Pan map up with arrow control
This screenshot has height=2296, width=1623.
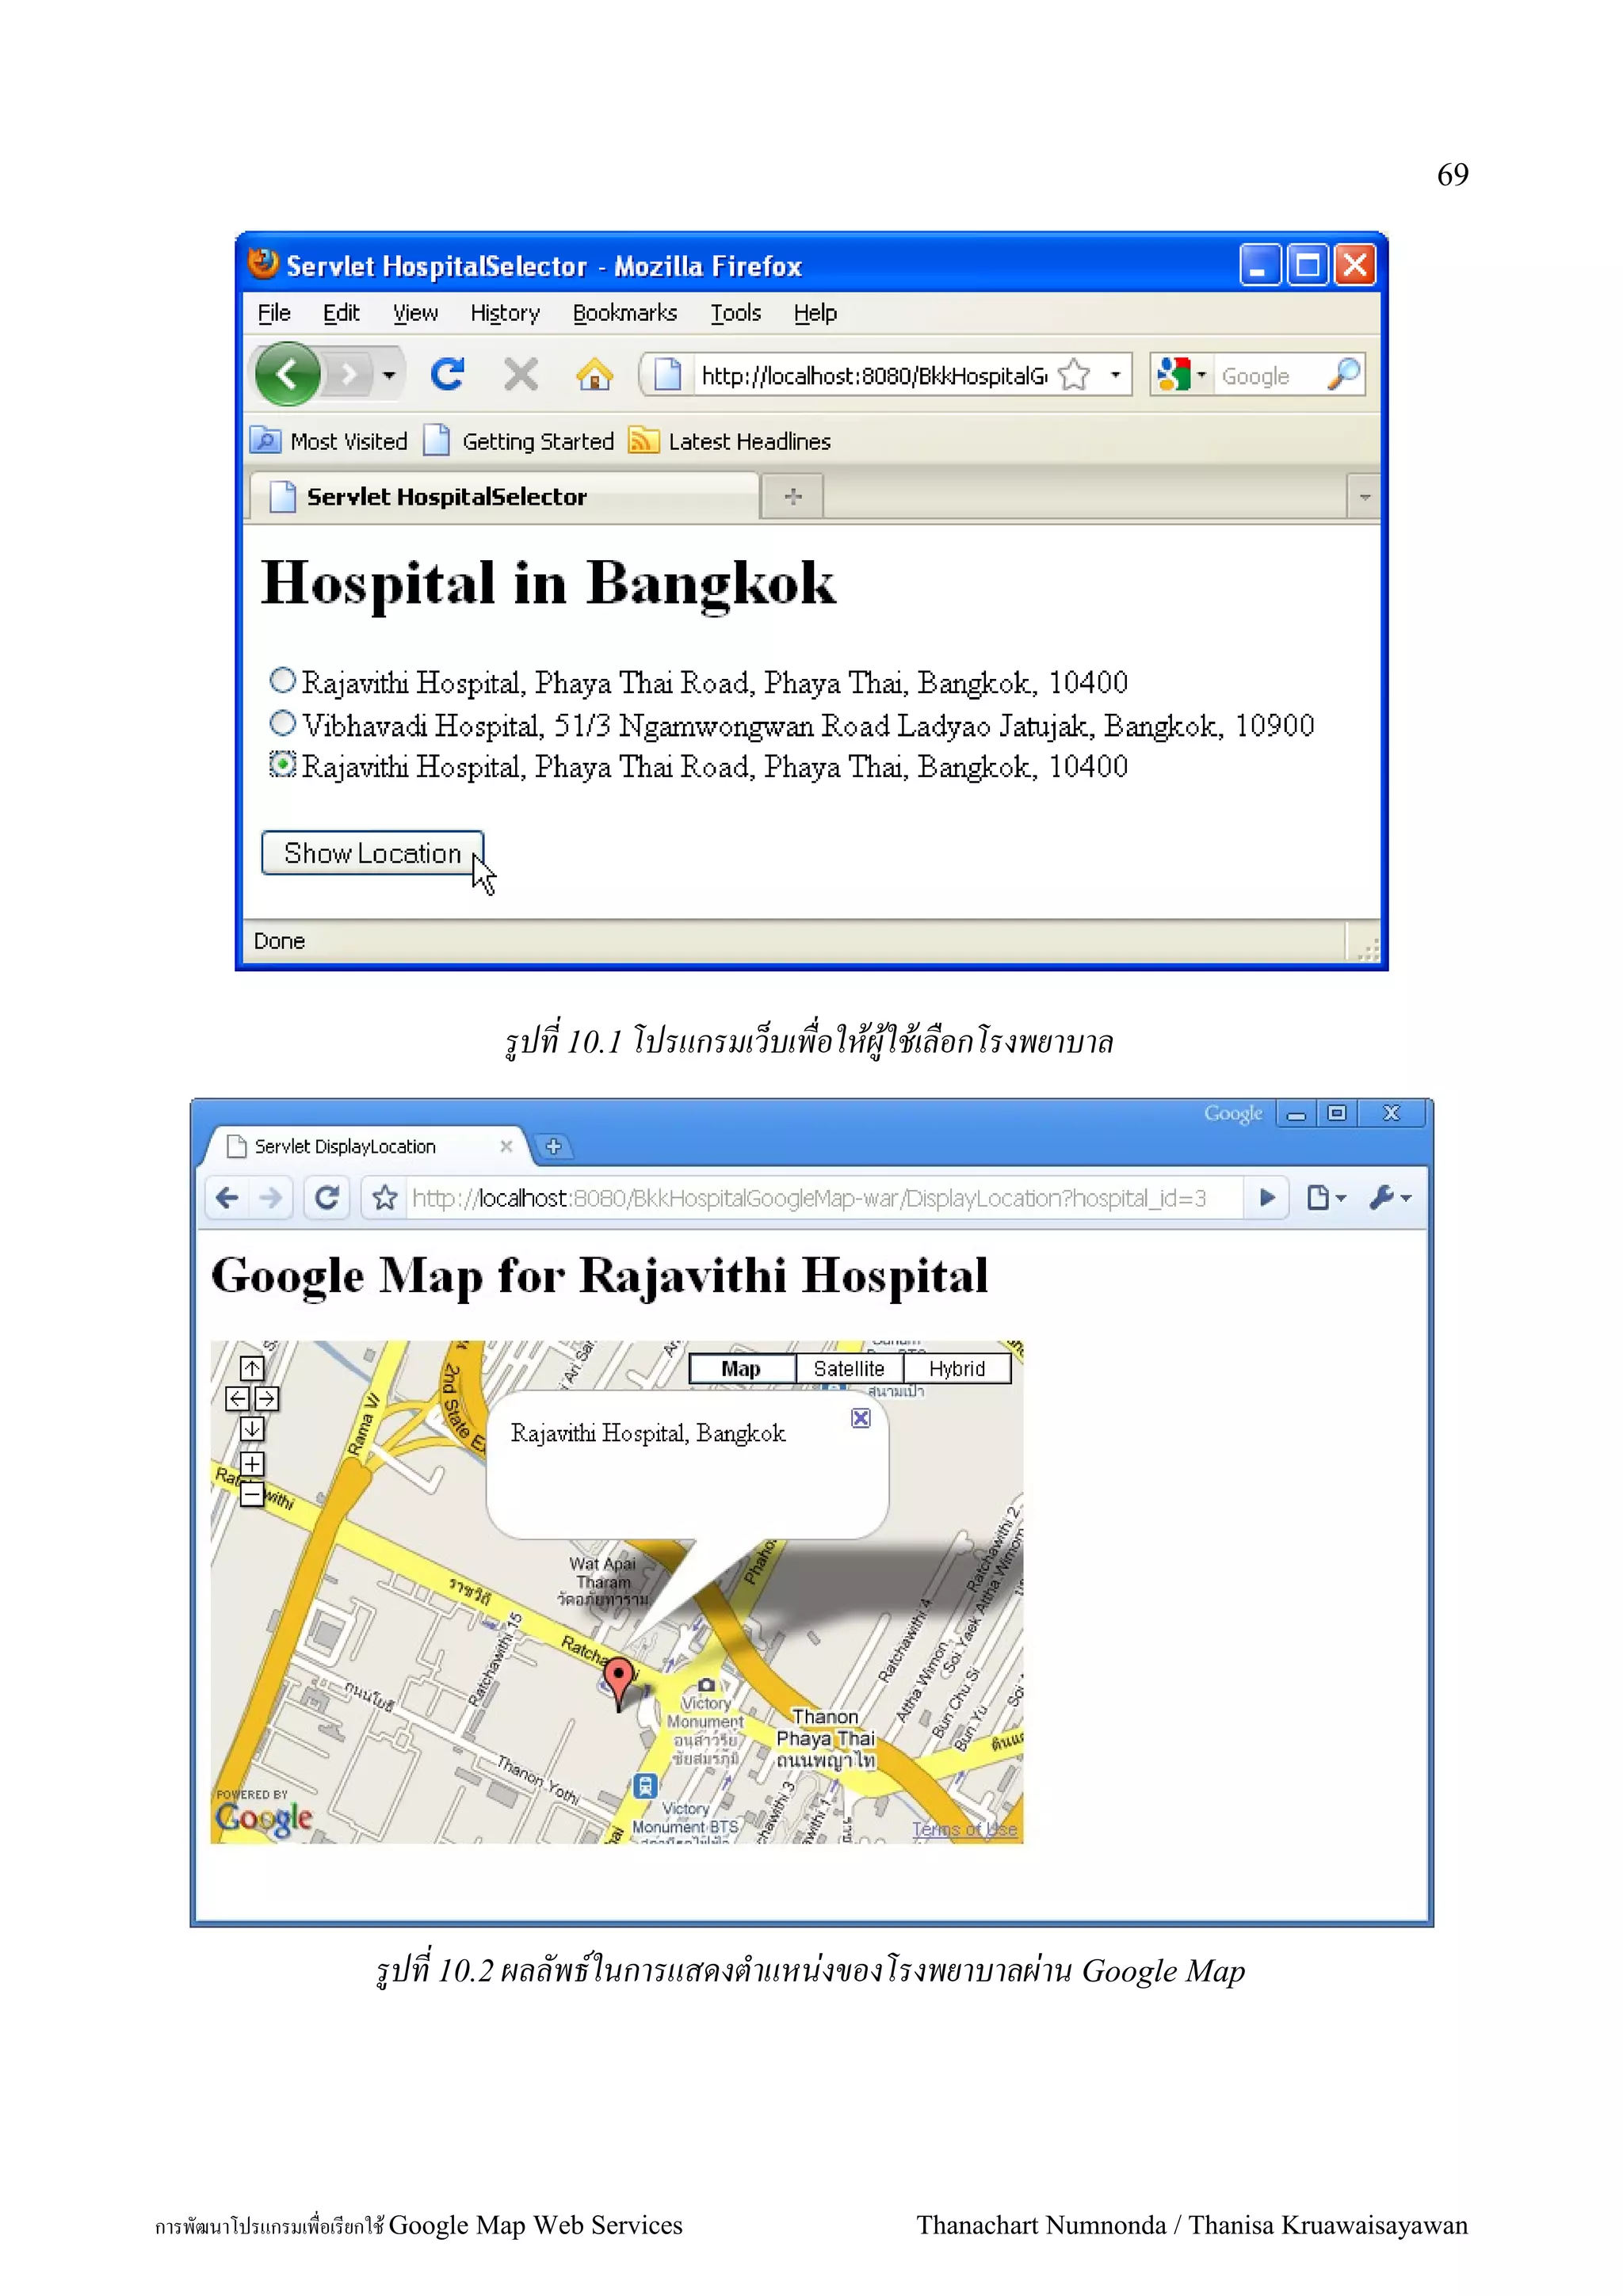[x=252, y=1368]
